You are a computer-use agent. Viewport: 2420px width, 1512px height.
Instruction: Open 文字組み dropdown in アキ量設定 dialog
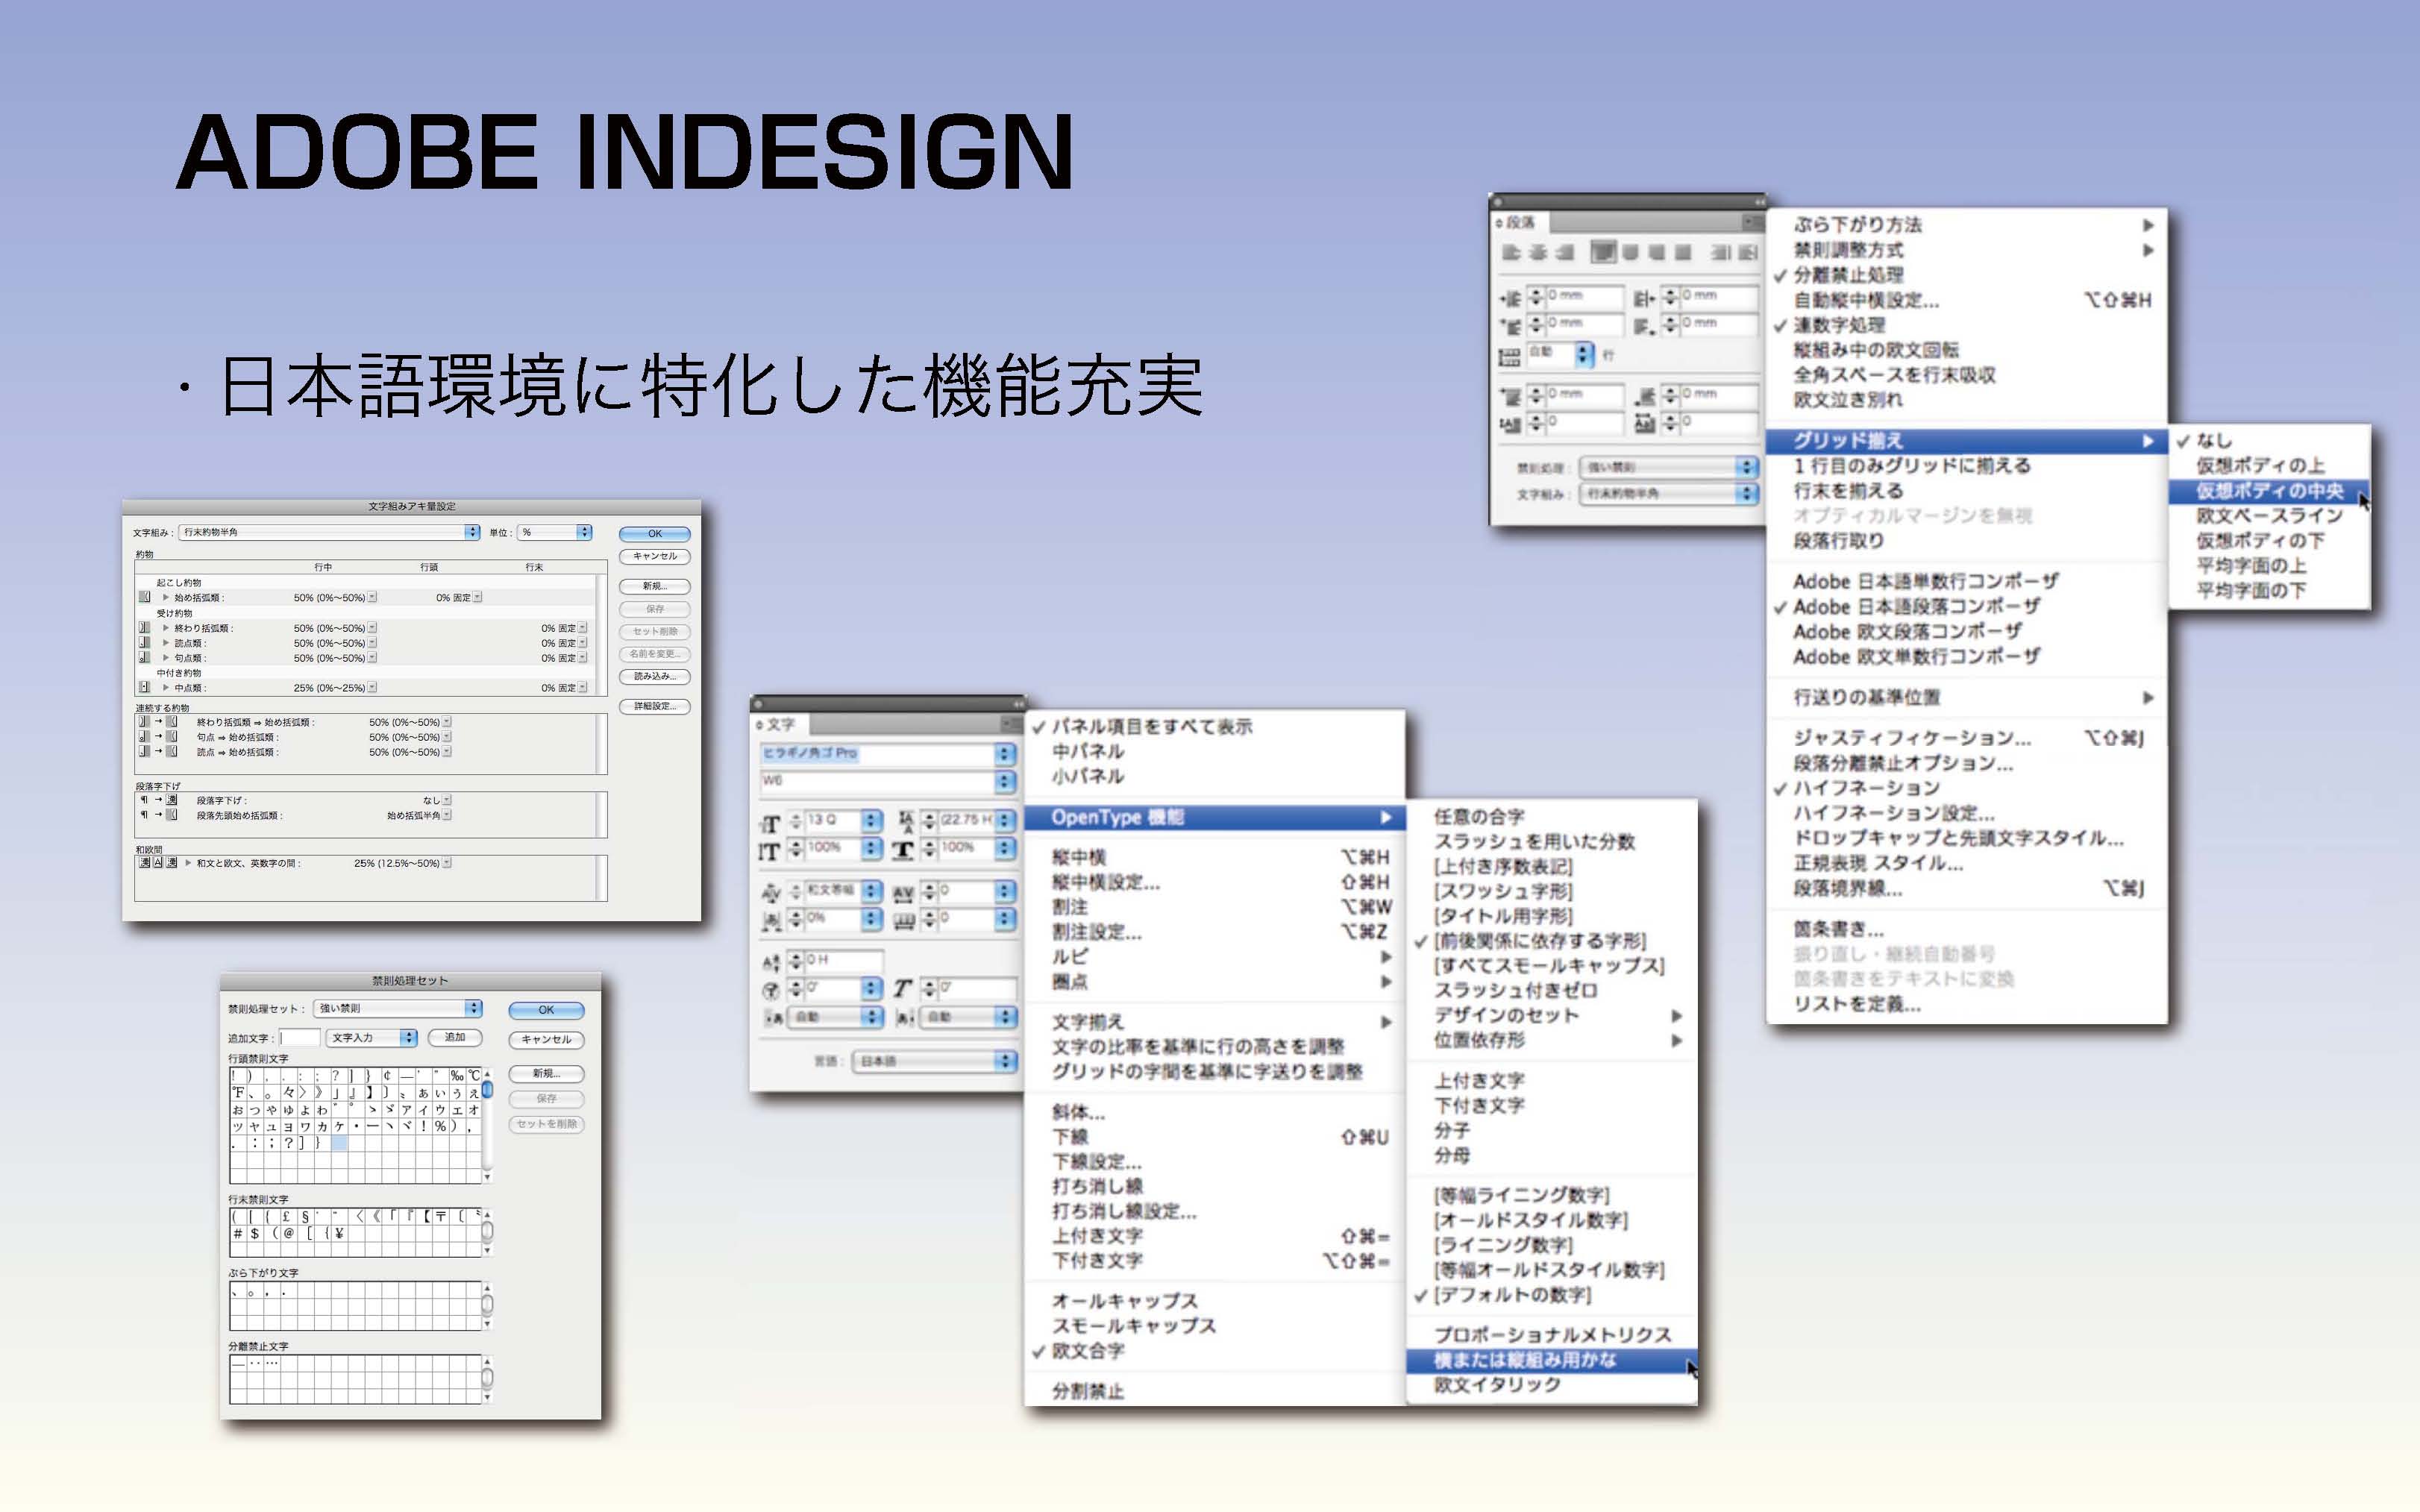click(x=330, y=532)
